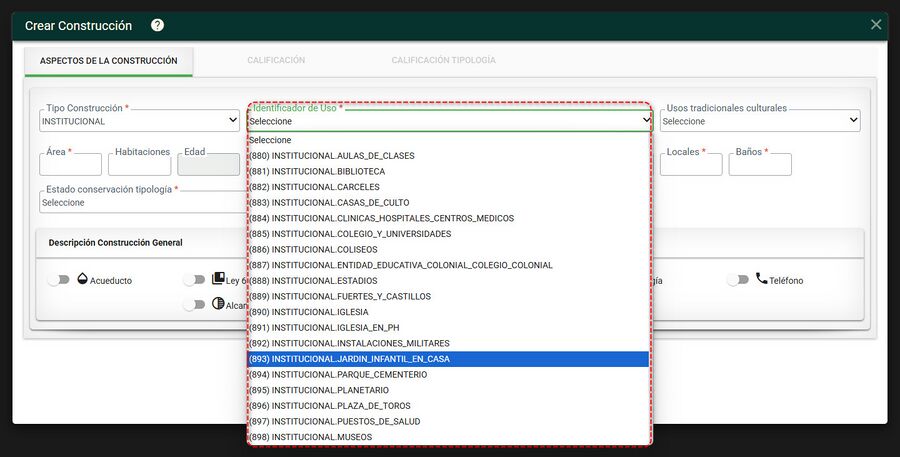900x457 pixels.
Task: Select option (892) INSTALACIONES_MILITARES
Action: [x=448, y=343]
